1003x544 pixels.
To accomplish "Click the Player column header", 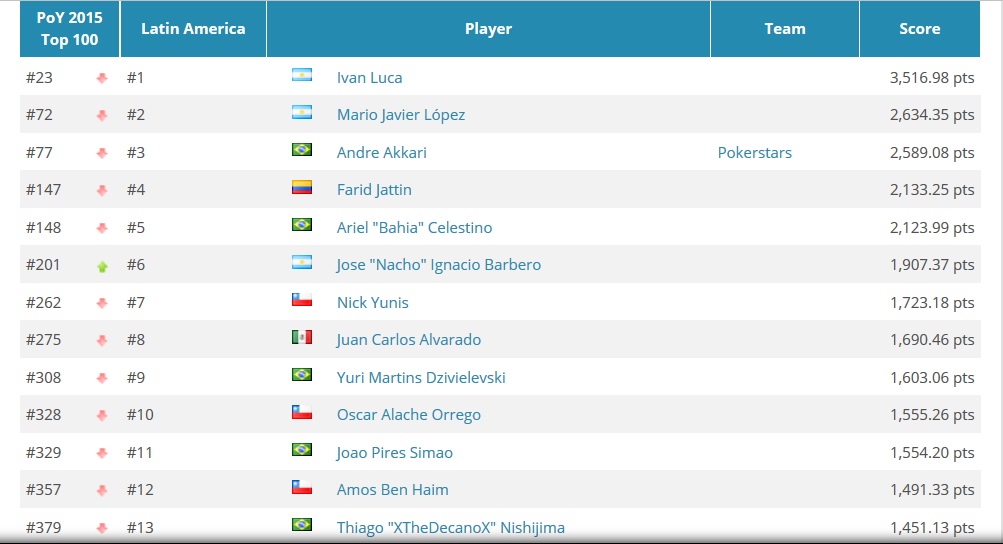I will click(488, 29).
